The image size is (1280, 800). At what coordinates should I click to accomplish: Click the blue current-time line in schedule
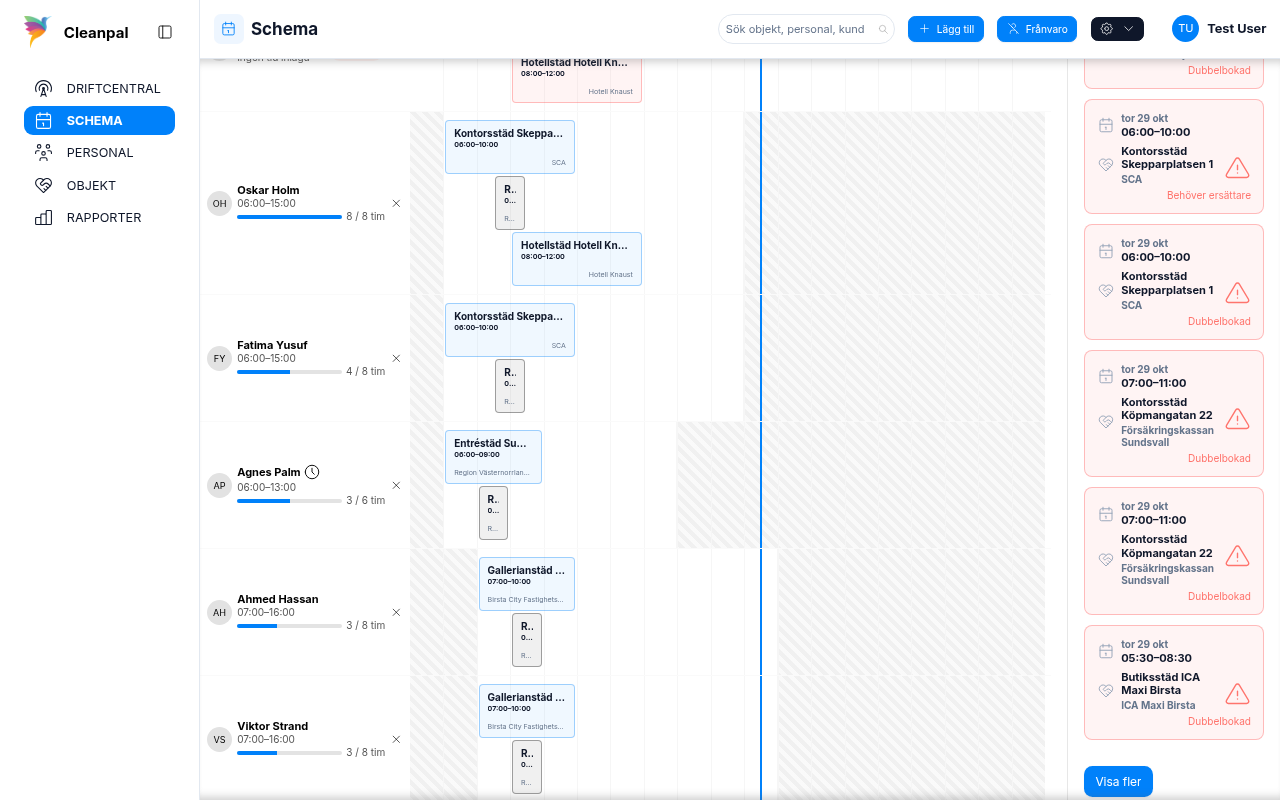tap(761, 430)
